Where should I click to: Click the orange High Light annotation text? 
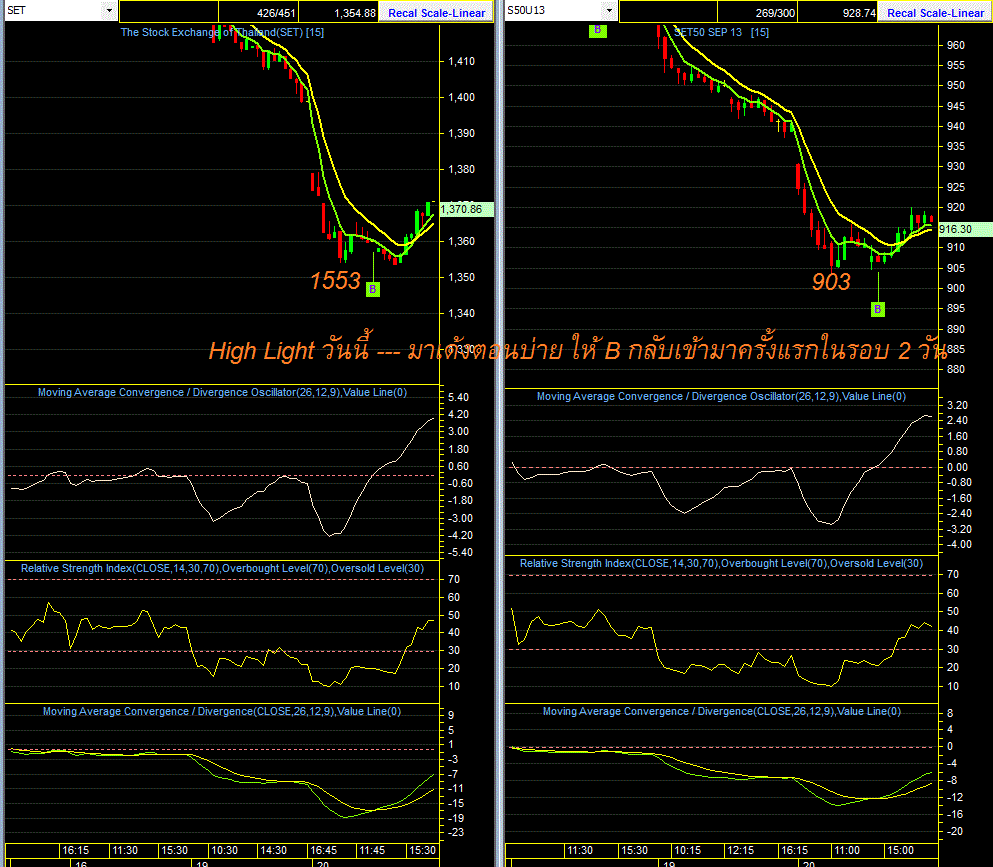pos(578,350)
